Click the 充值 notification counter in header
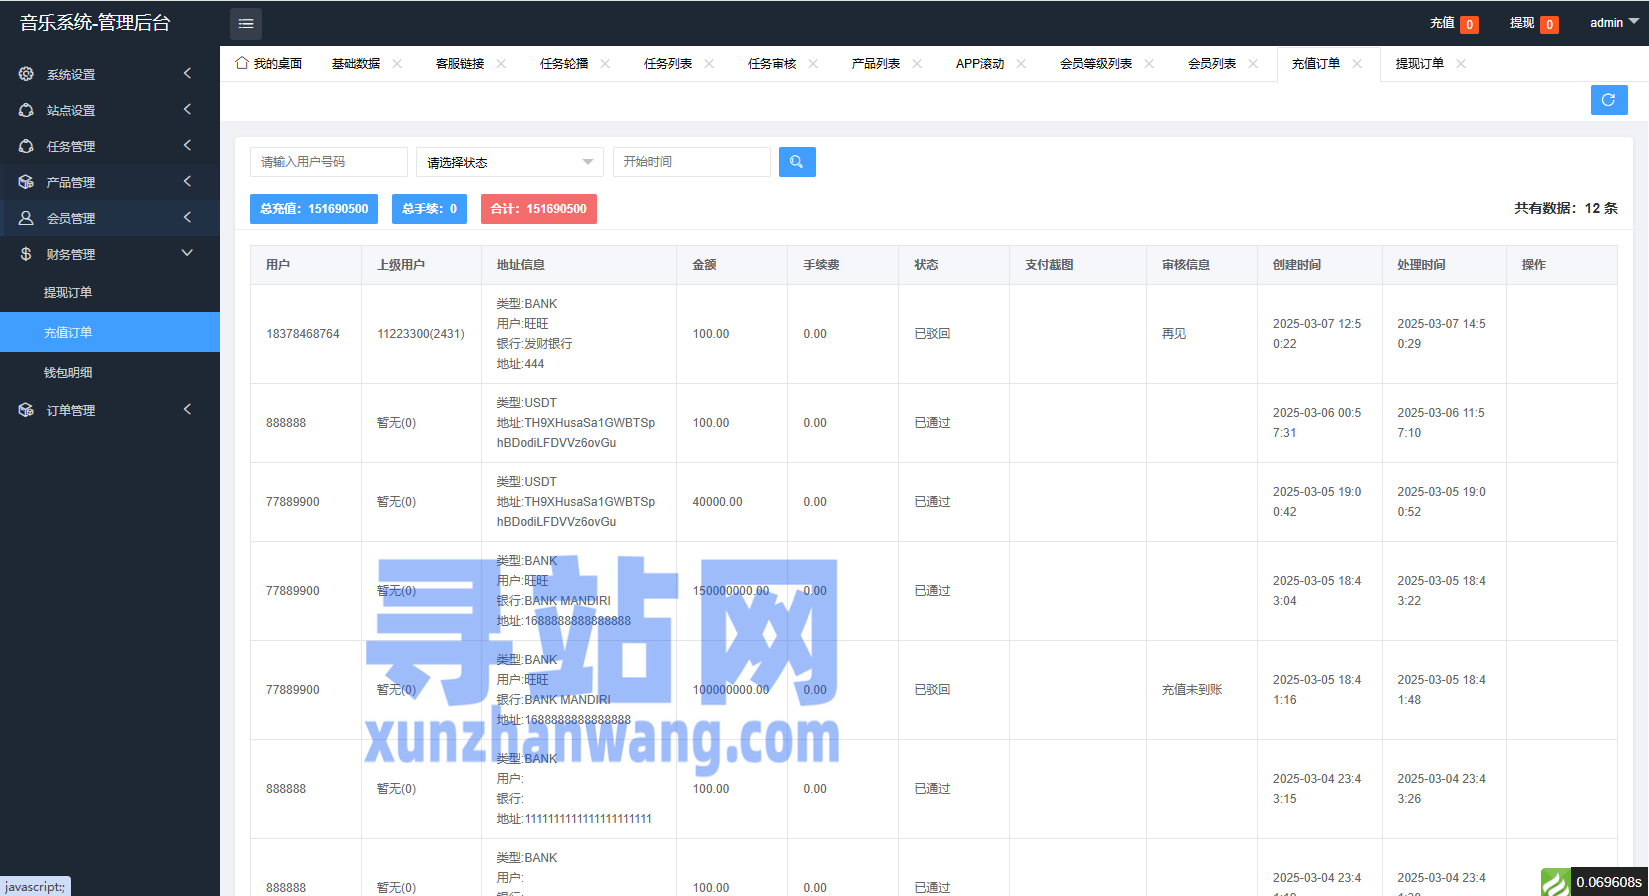 [x=1469, y=24]
